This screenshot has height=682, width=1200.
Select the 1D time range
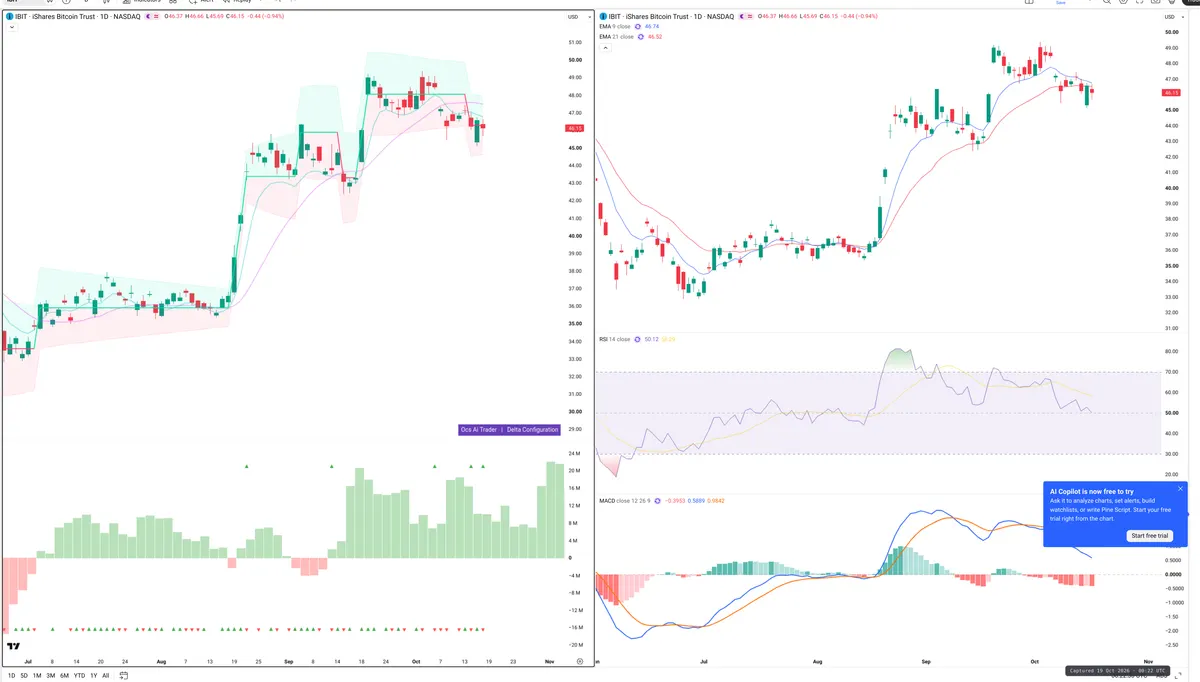point(12,675)
